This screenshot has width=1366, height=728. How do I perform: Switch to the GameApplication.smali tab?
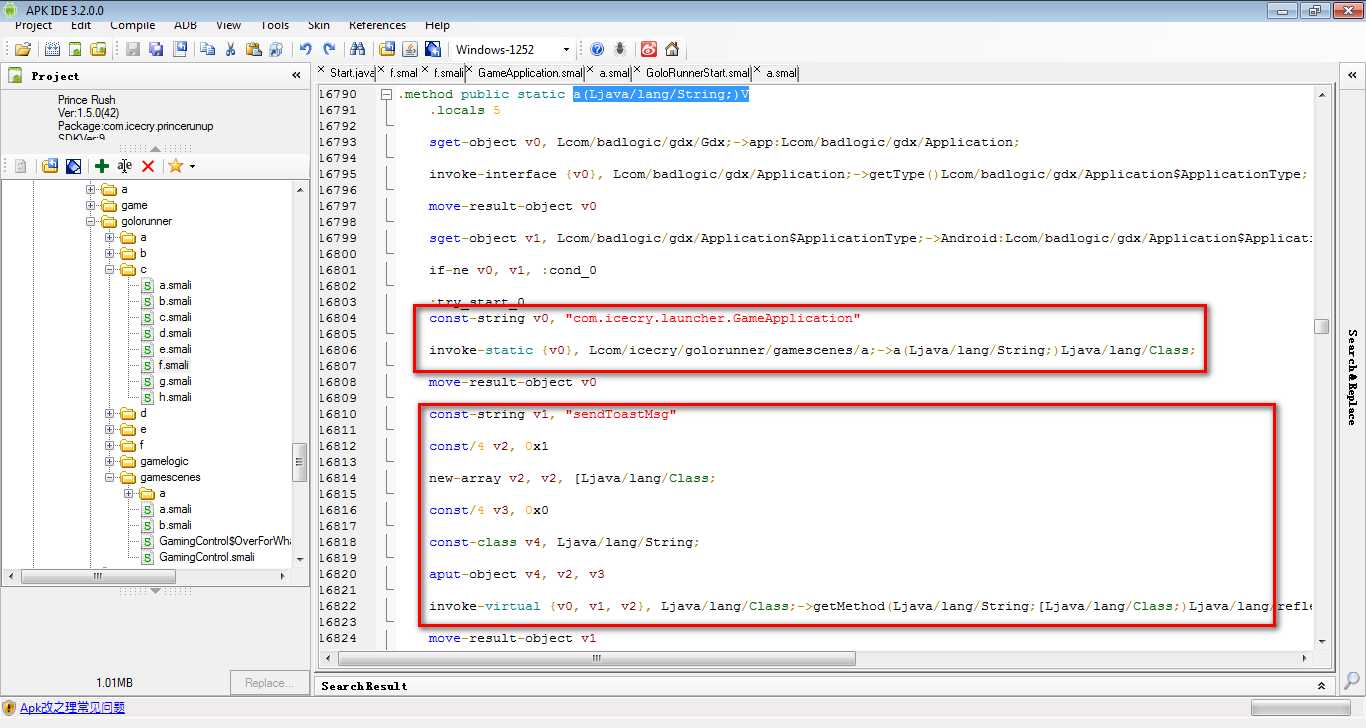[x=530, y=73]
